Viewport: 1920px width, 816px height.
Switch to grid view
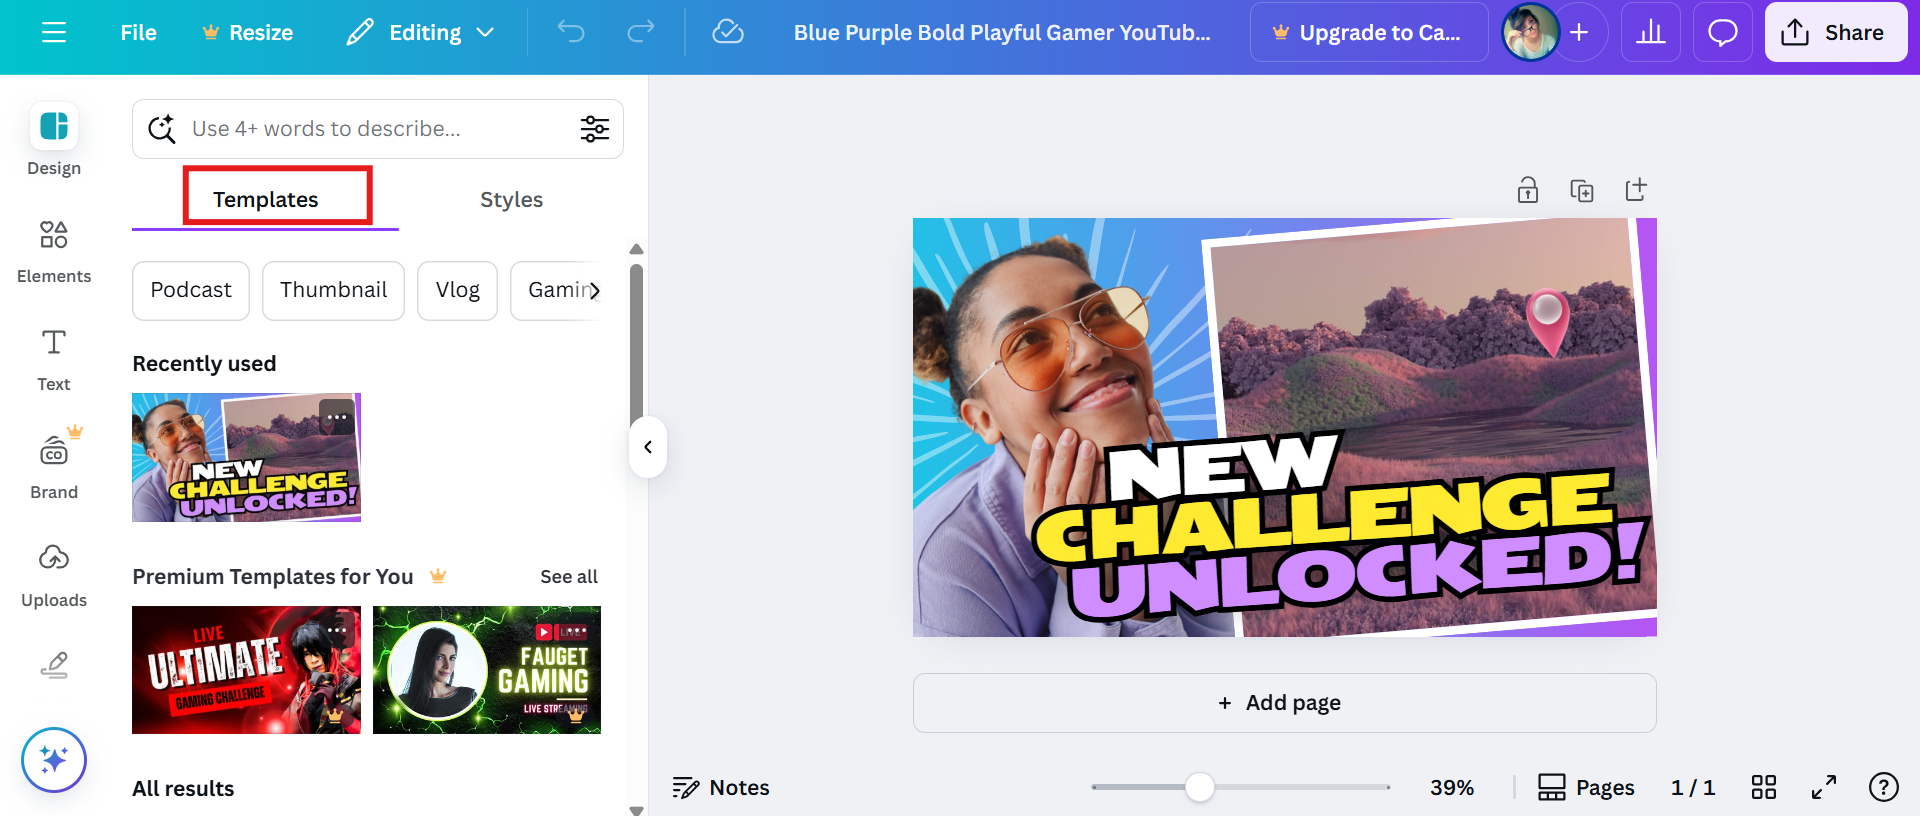(1764, 788)
